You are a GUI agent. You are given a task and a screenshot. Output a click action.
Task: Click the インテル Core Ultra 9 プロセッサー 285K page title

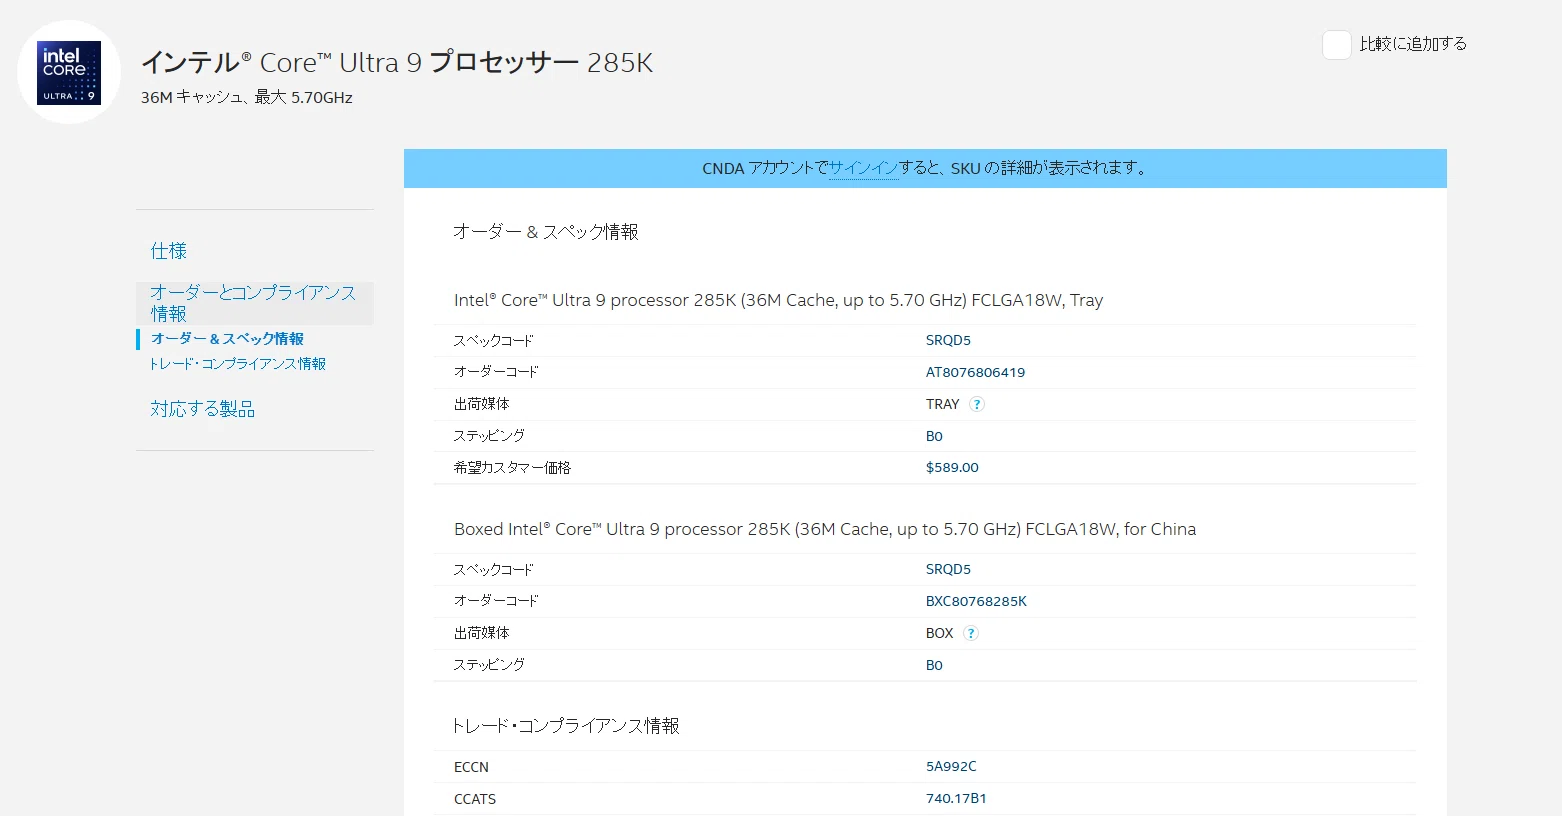[397, 63]
